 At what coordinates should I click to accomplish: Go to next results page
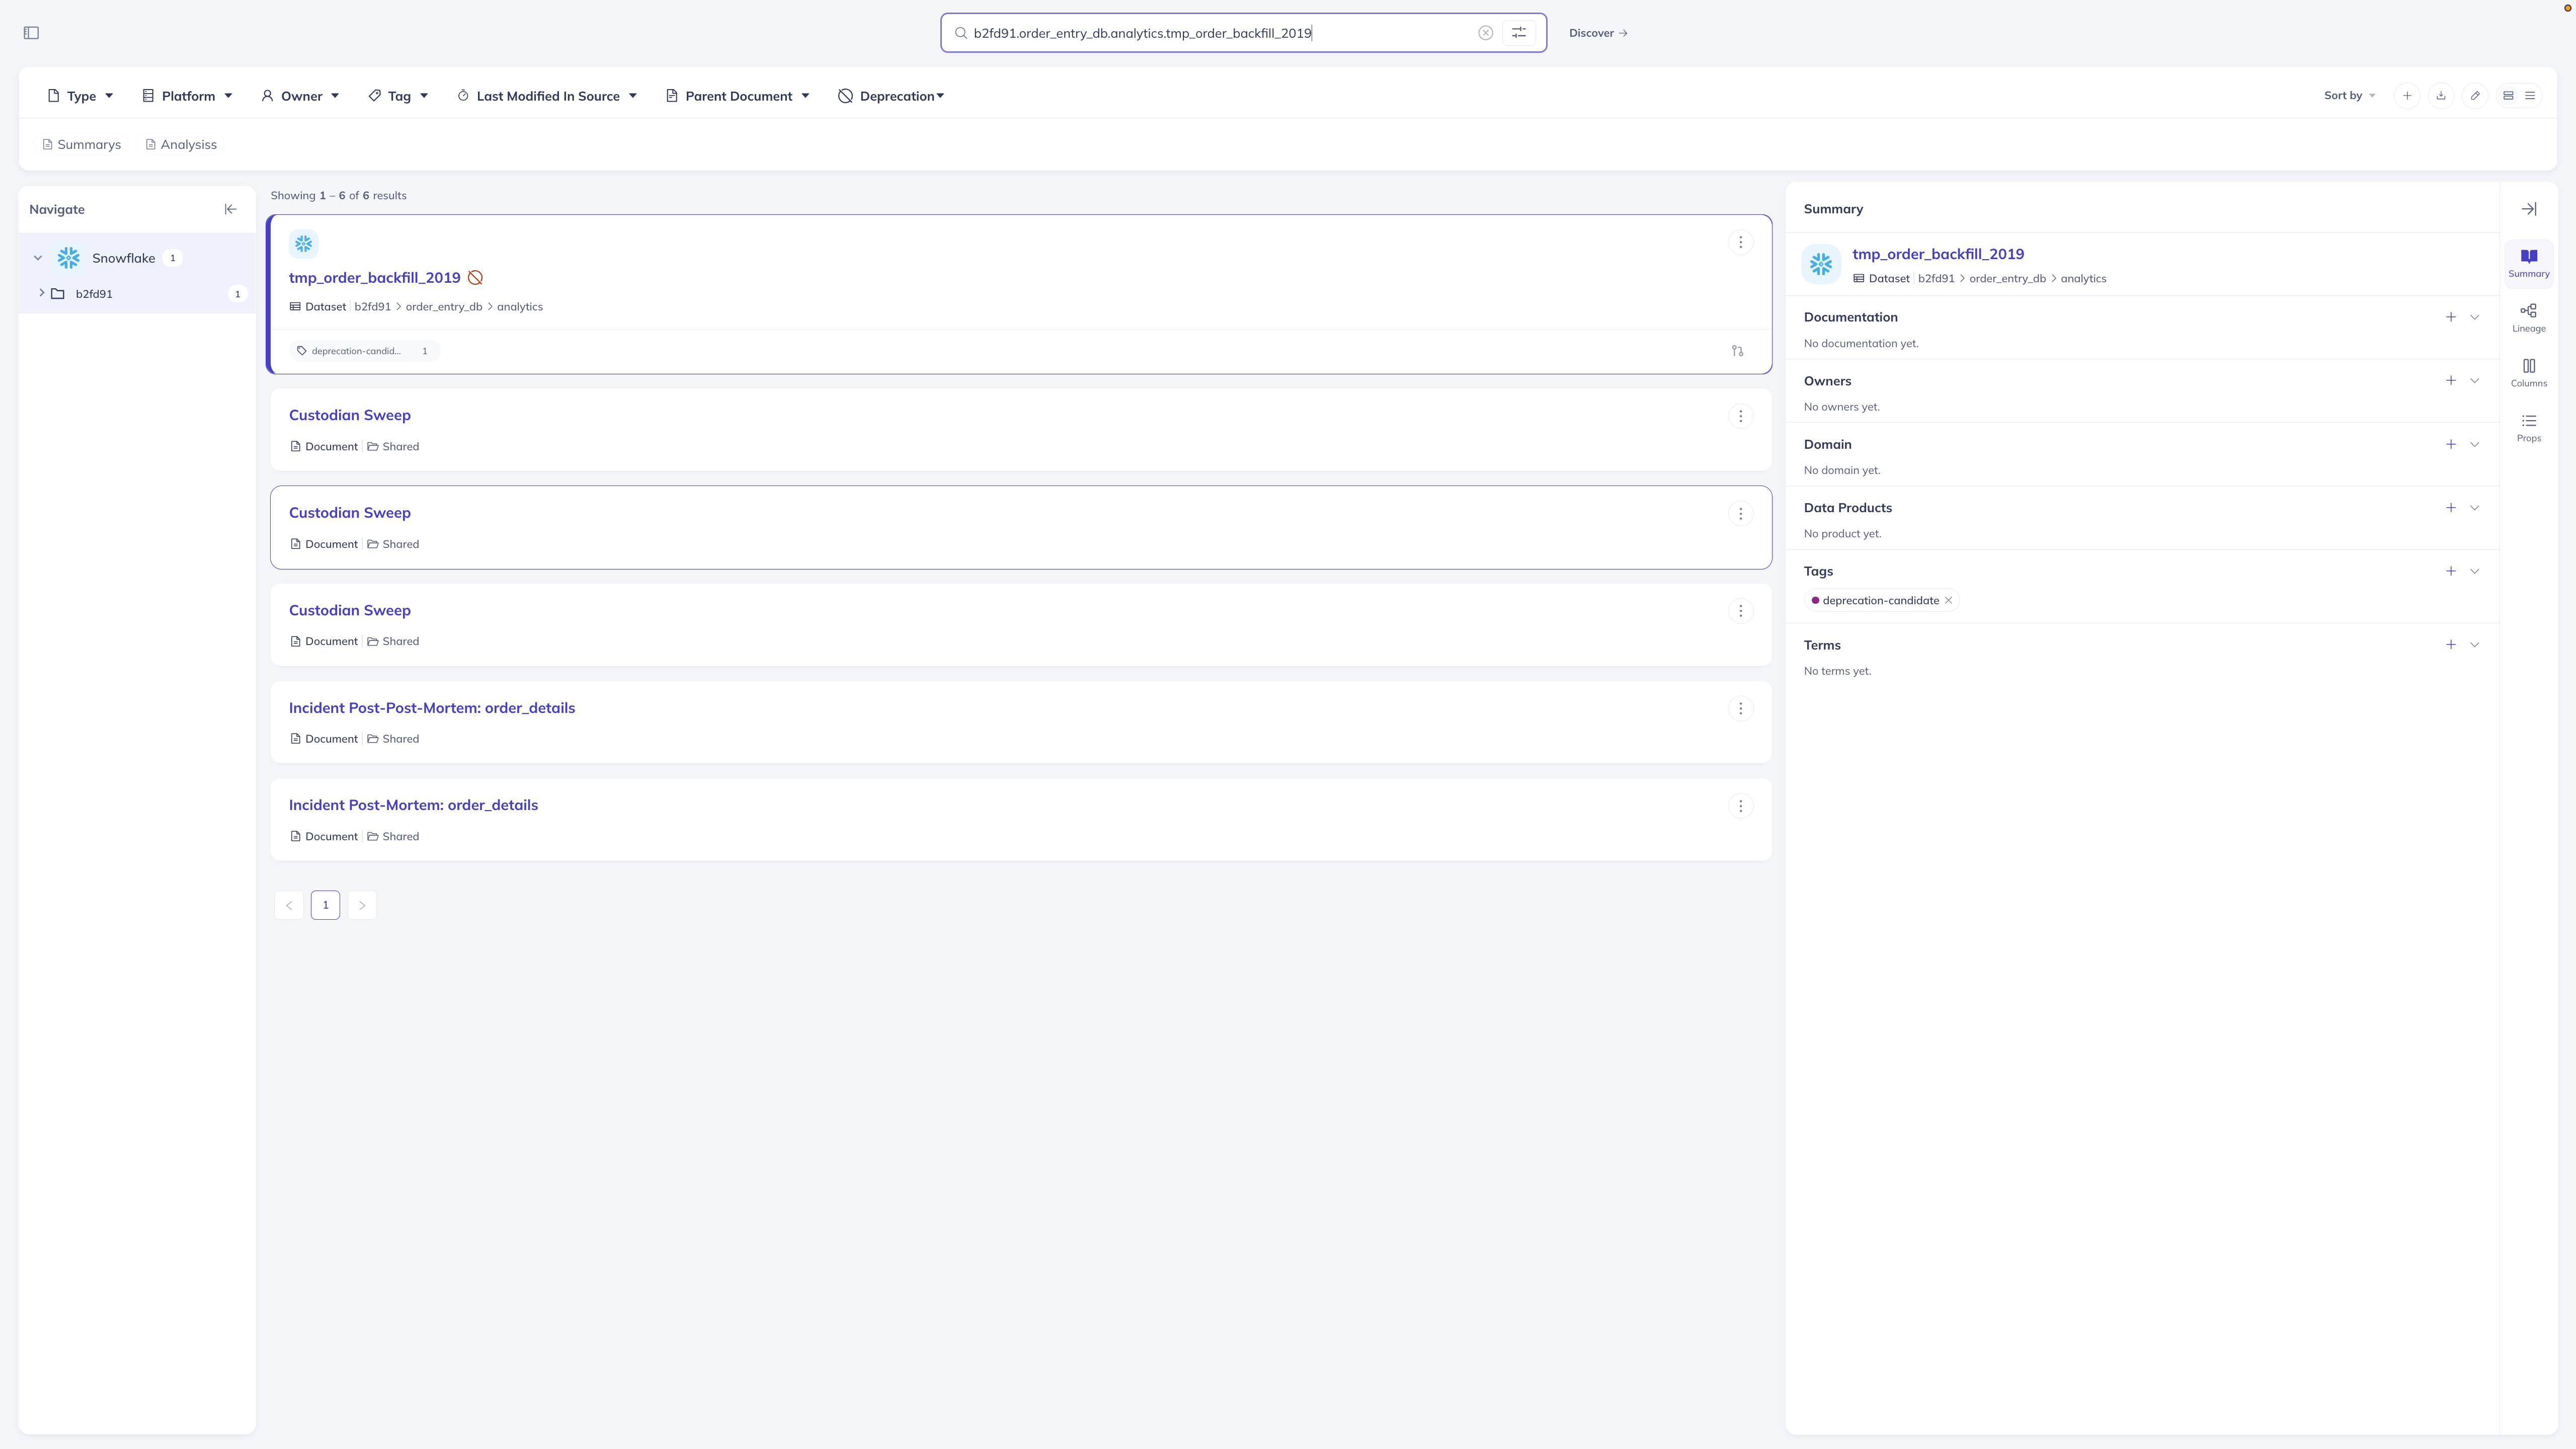362,905
